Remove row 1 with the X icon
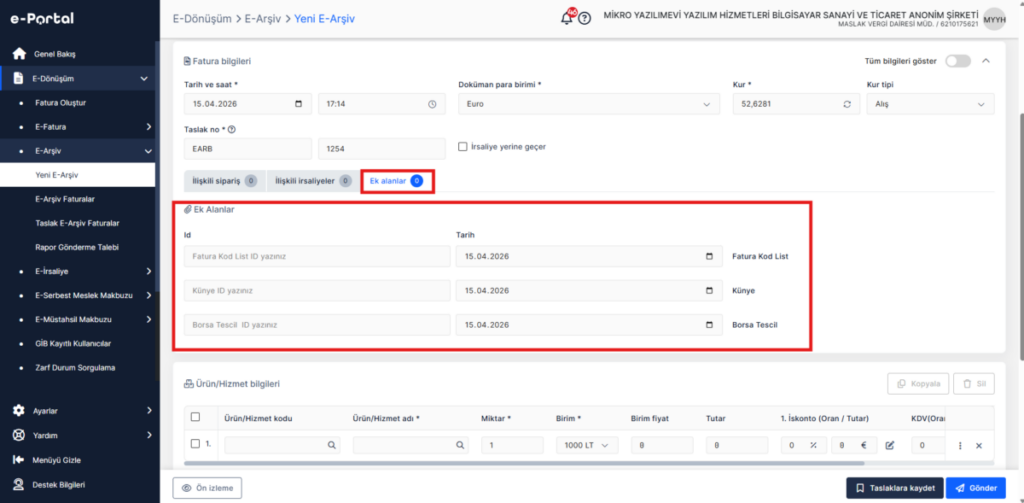Screen dimensions: 1024x503 tap(978, 446)
